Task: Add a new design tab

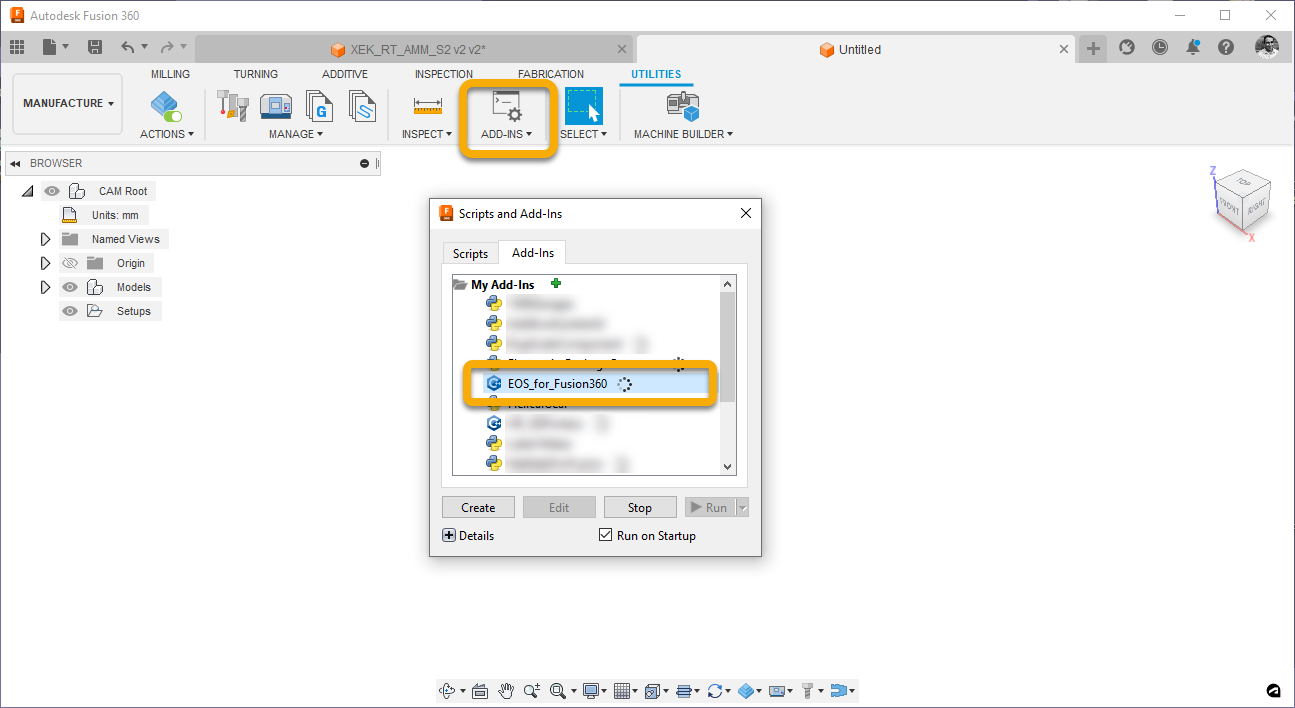Action: (1093, 48)
